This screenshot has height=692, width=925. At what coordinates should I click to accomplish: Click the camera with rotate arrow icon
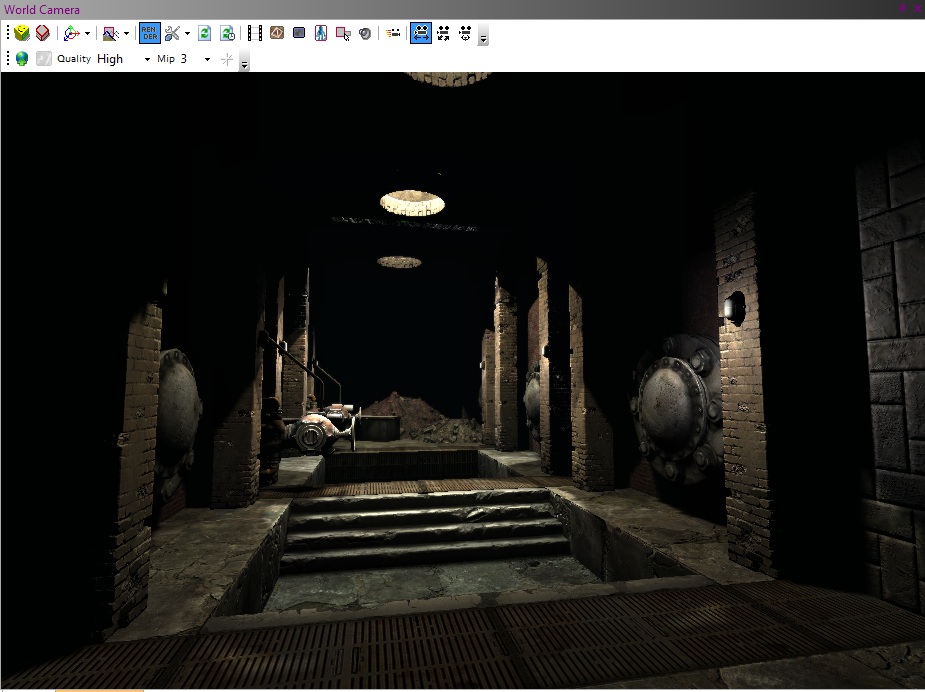click(465, 33)
